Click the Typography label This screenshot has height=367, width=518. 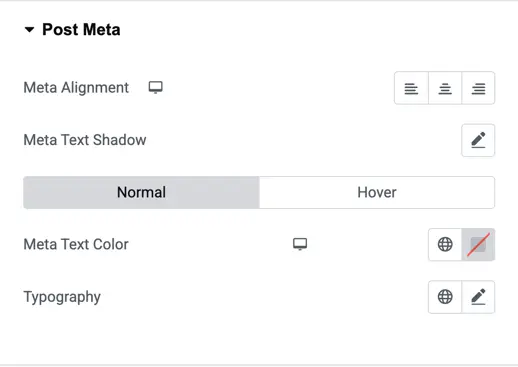pyautogui.click(x=62, y=297)
